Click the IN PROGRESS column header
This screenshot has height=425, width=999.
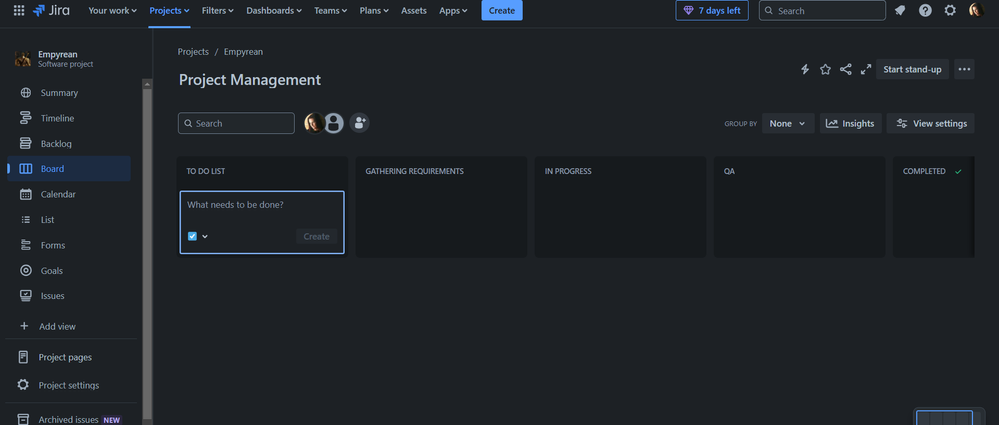point(568,171)
